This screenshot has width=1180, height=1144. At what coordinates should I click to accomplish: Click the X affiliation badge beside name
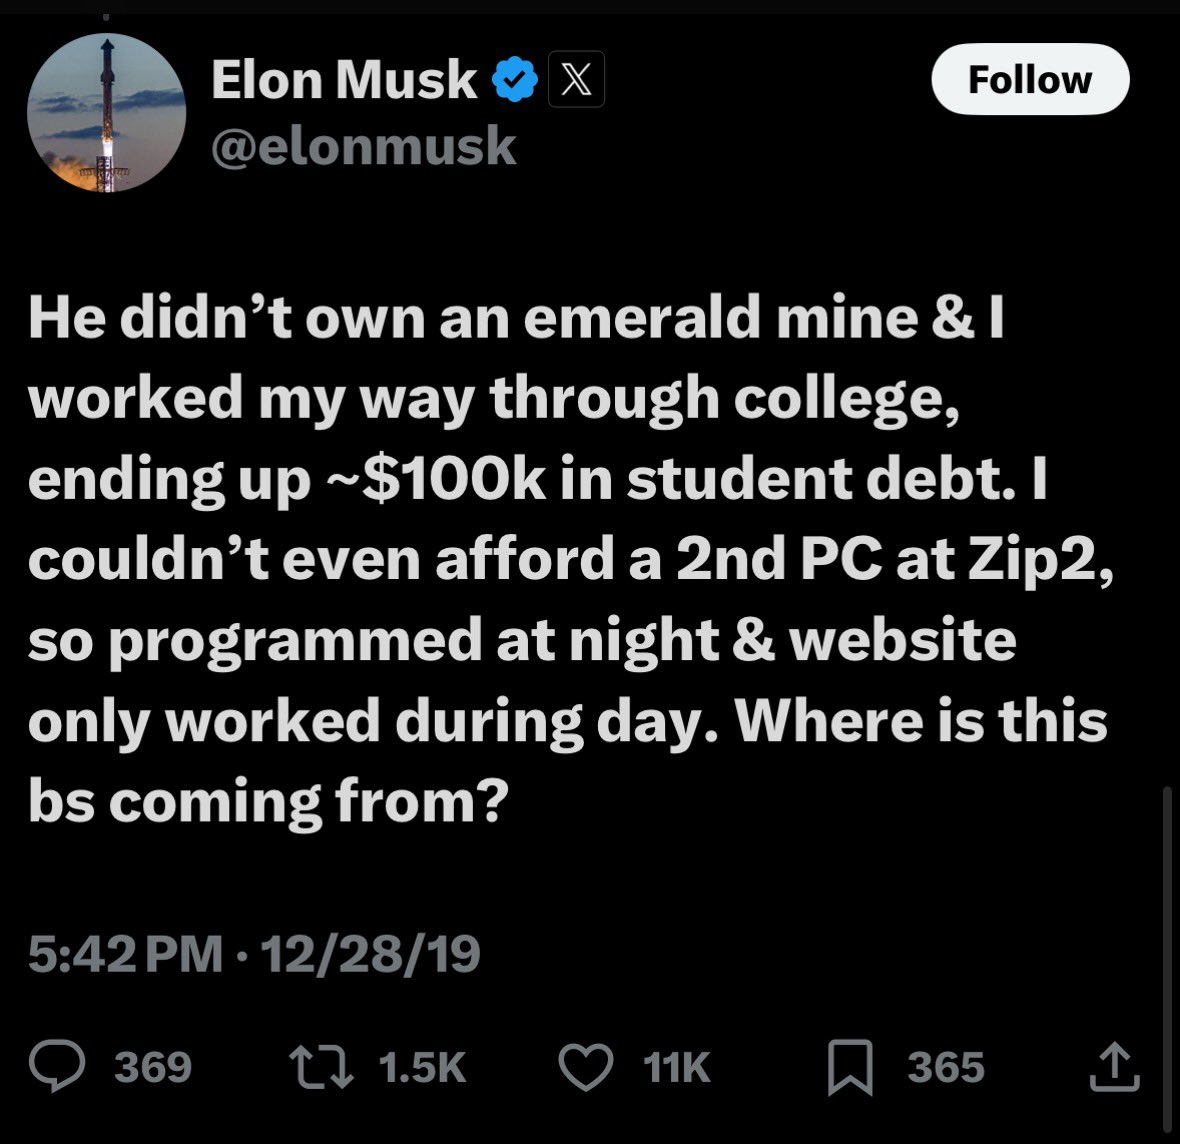click(x=575, y=81)
